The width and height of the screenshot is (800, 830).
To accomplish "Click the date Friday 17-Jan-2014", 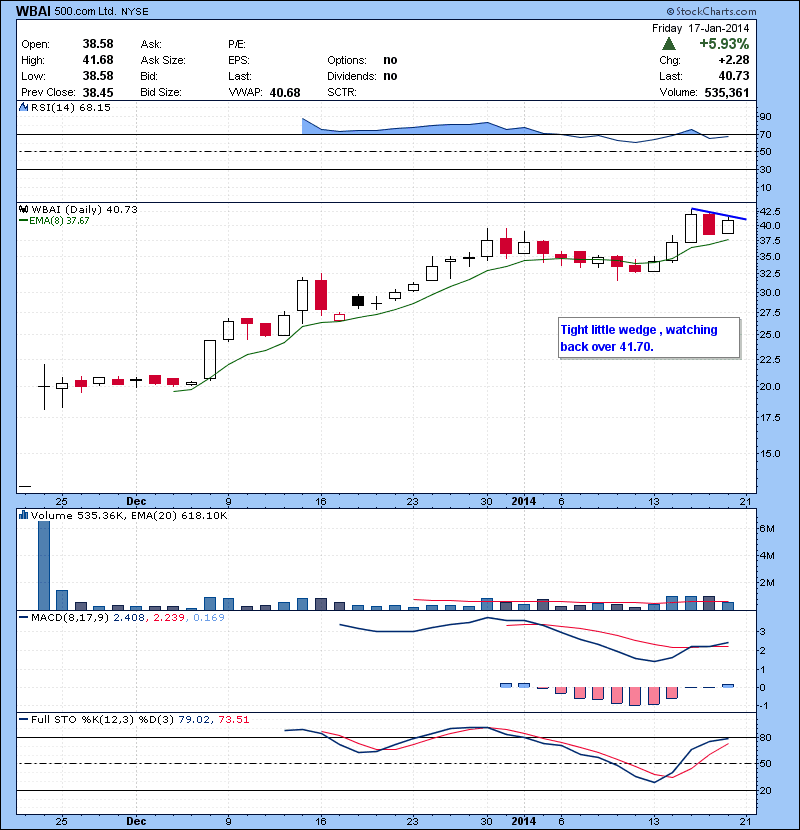I will [700, 28].
